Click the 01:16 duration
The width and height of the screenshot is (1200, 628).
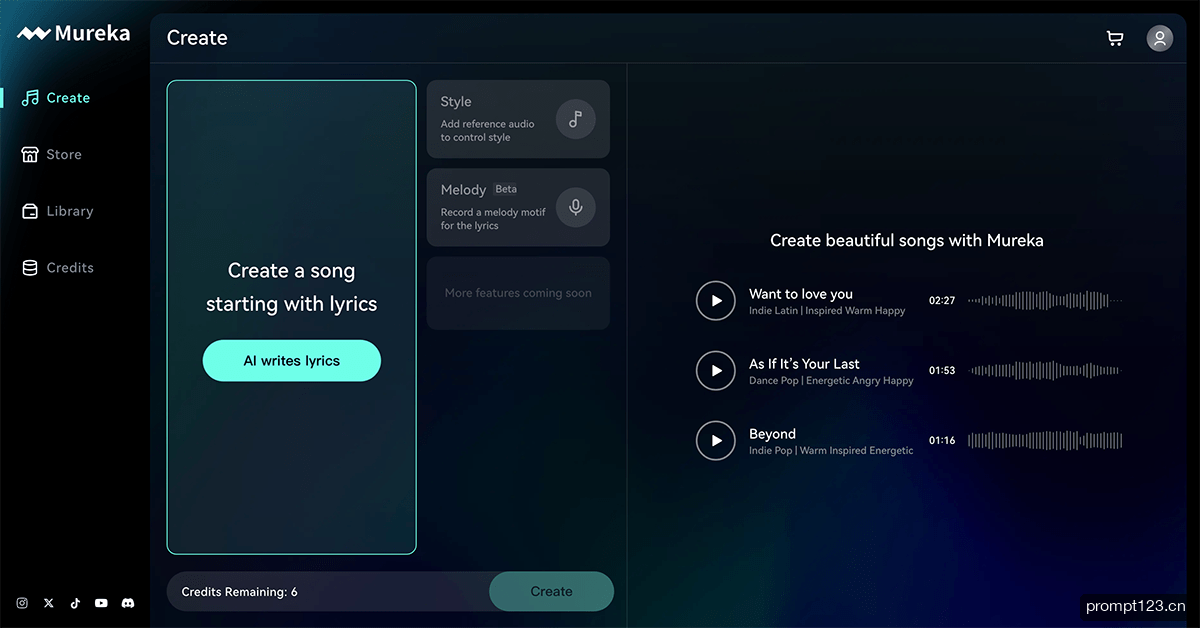[942, 441]
